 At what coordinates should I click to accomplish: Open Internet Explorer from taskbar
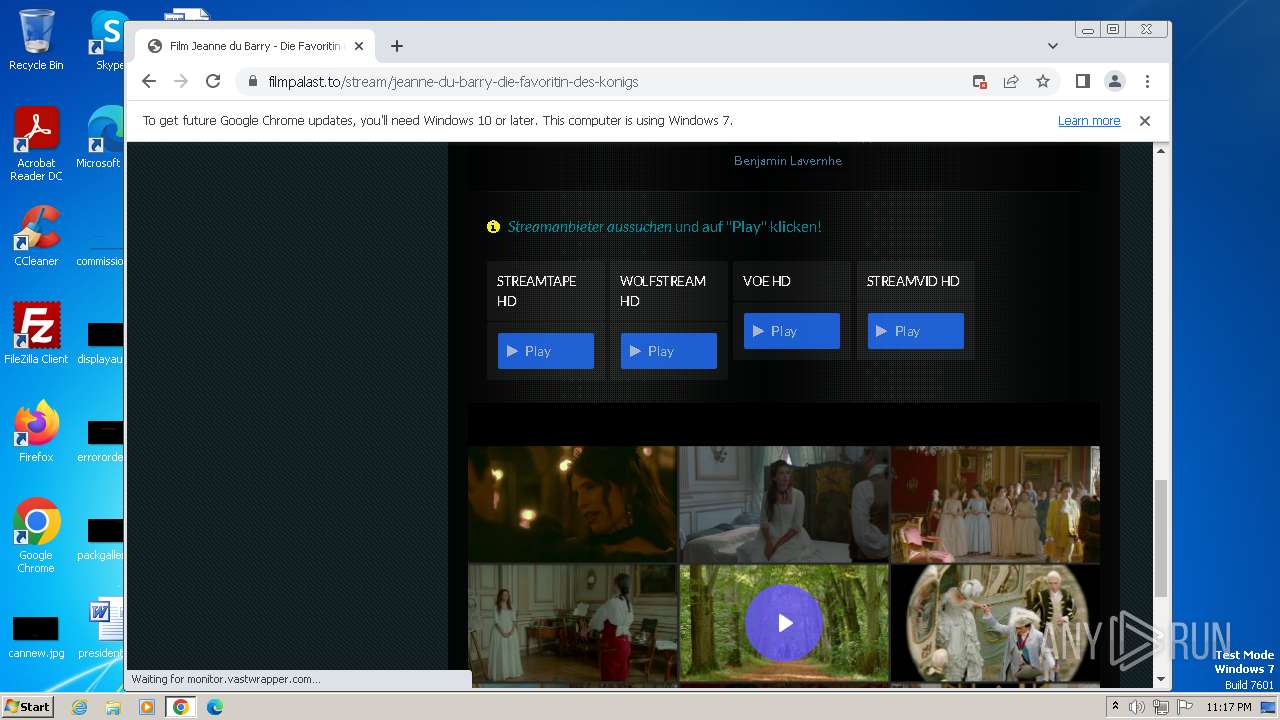(79, 707)
